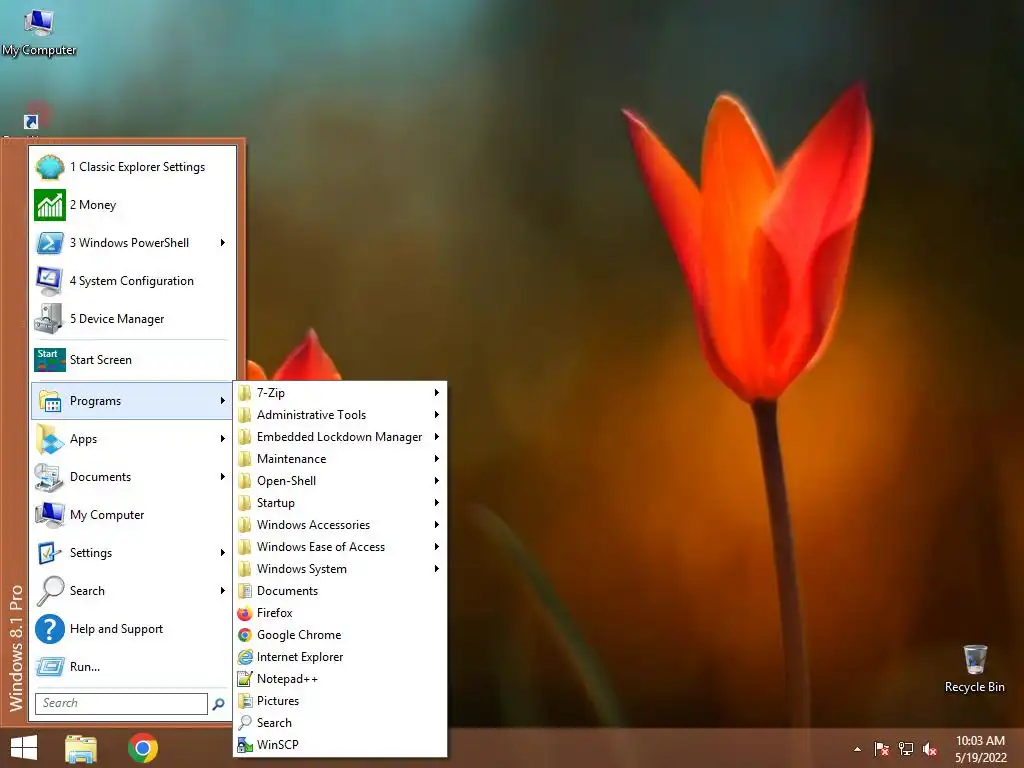Click the network tray icon

(x=906, y=749)
